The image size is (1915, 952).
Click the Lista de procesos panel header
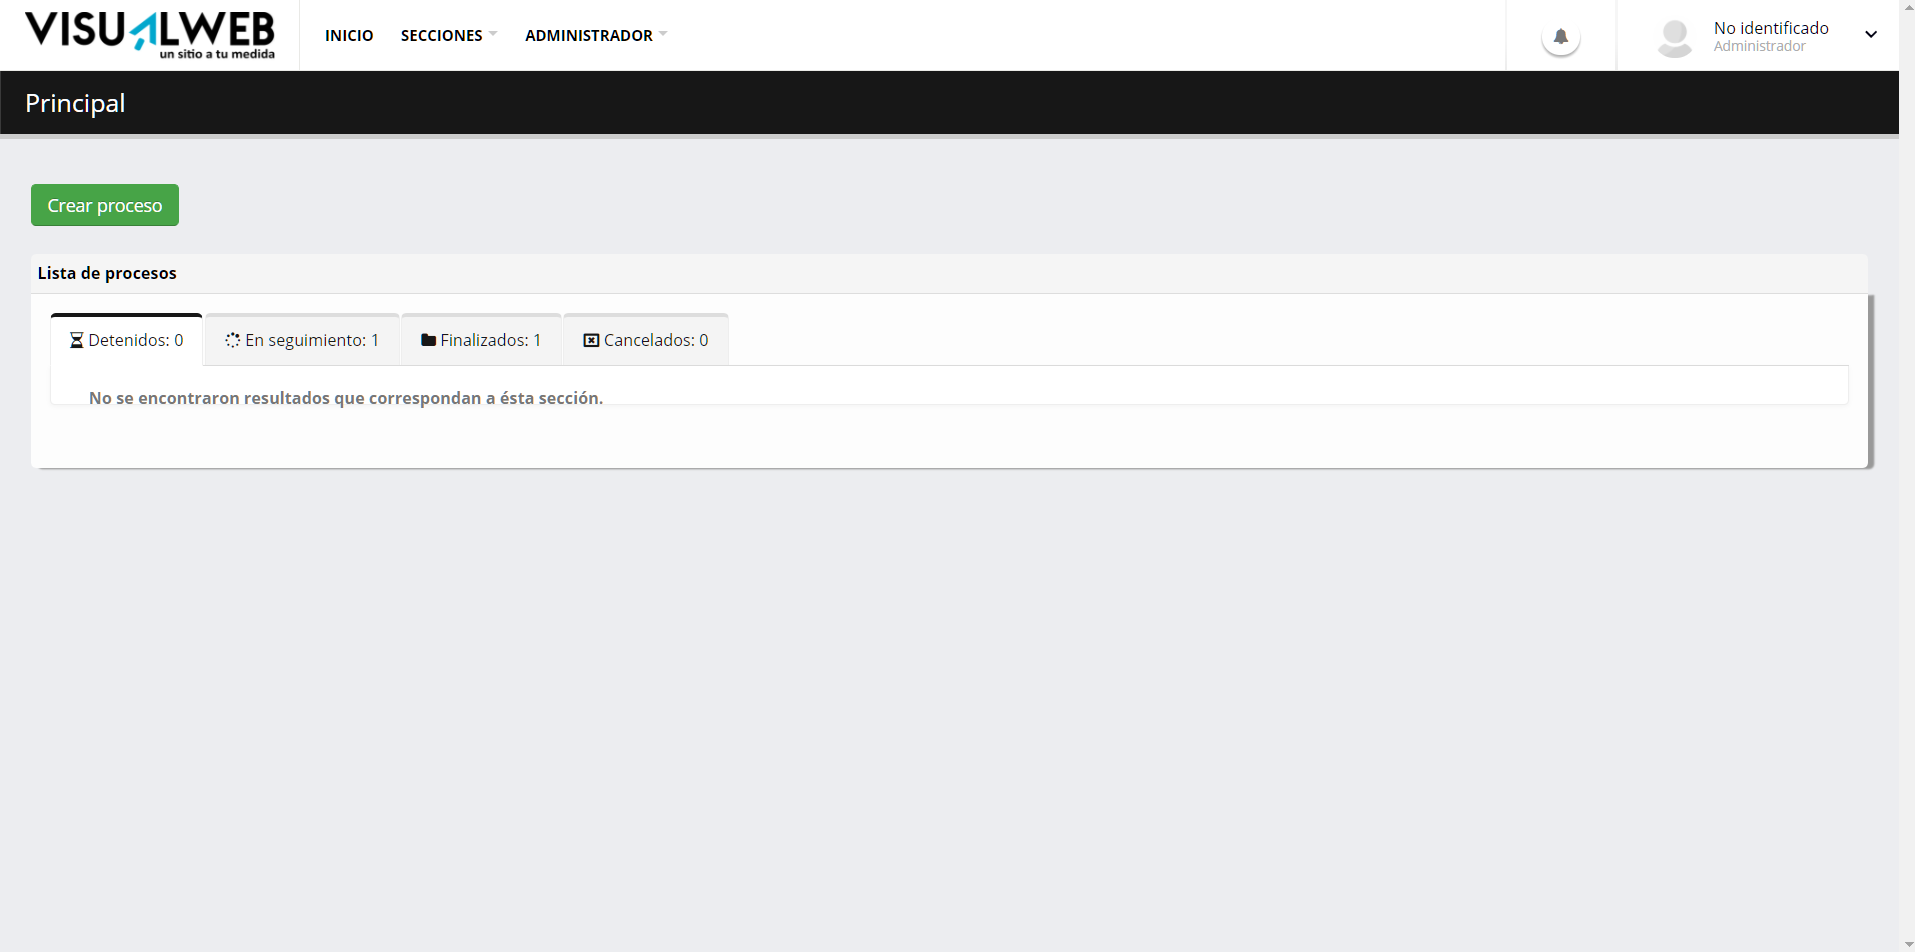[107, 273]
